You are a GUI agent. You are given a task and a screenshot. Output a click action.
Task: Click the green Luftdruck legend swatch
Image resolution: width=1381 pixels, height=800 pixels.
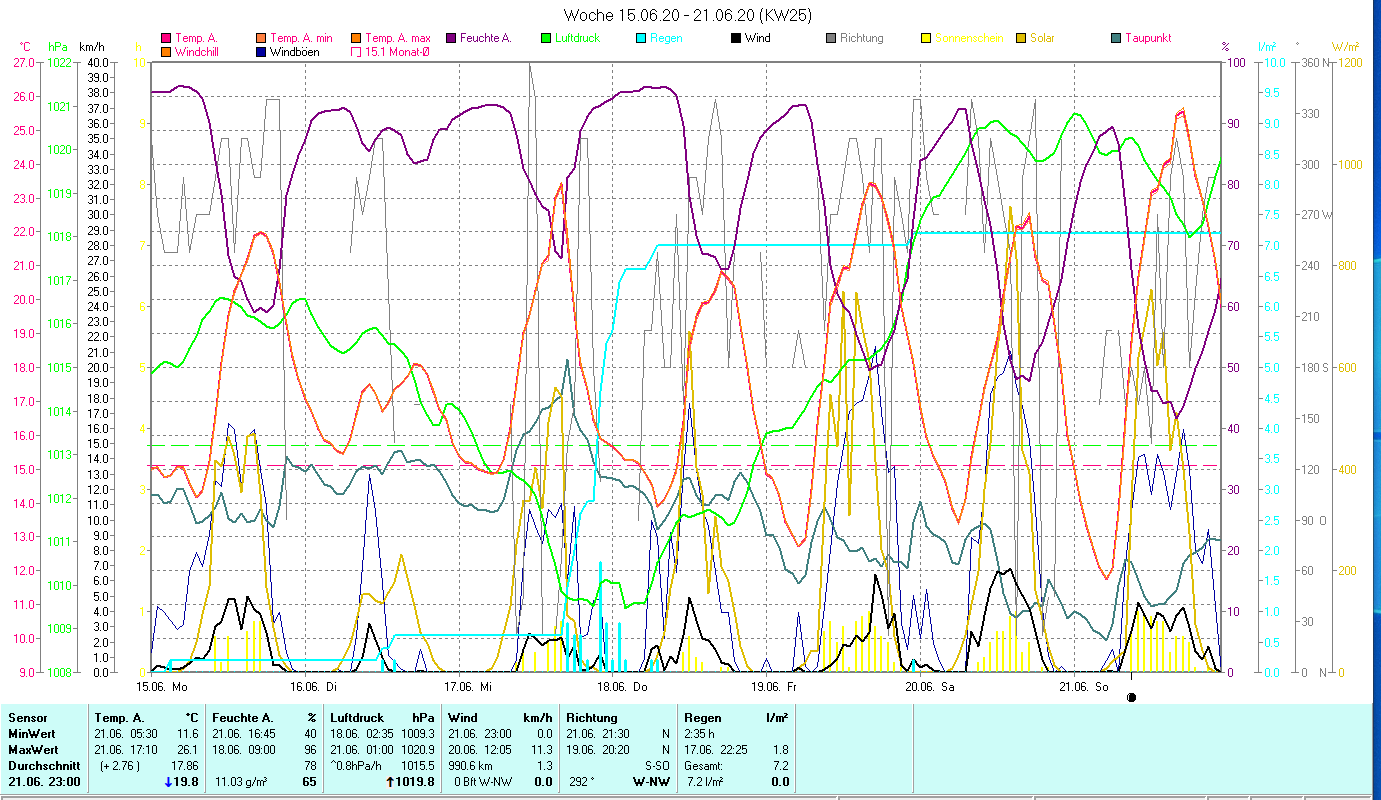pyautogui.click(x=546, y=38)
